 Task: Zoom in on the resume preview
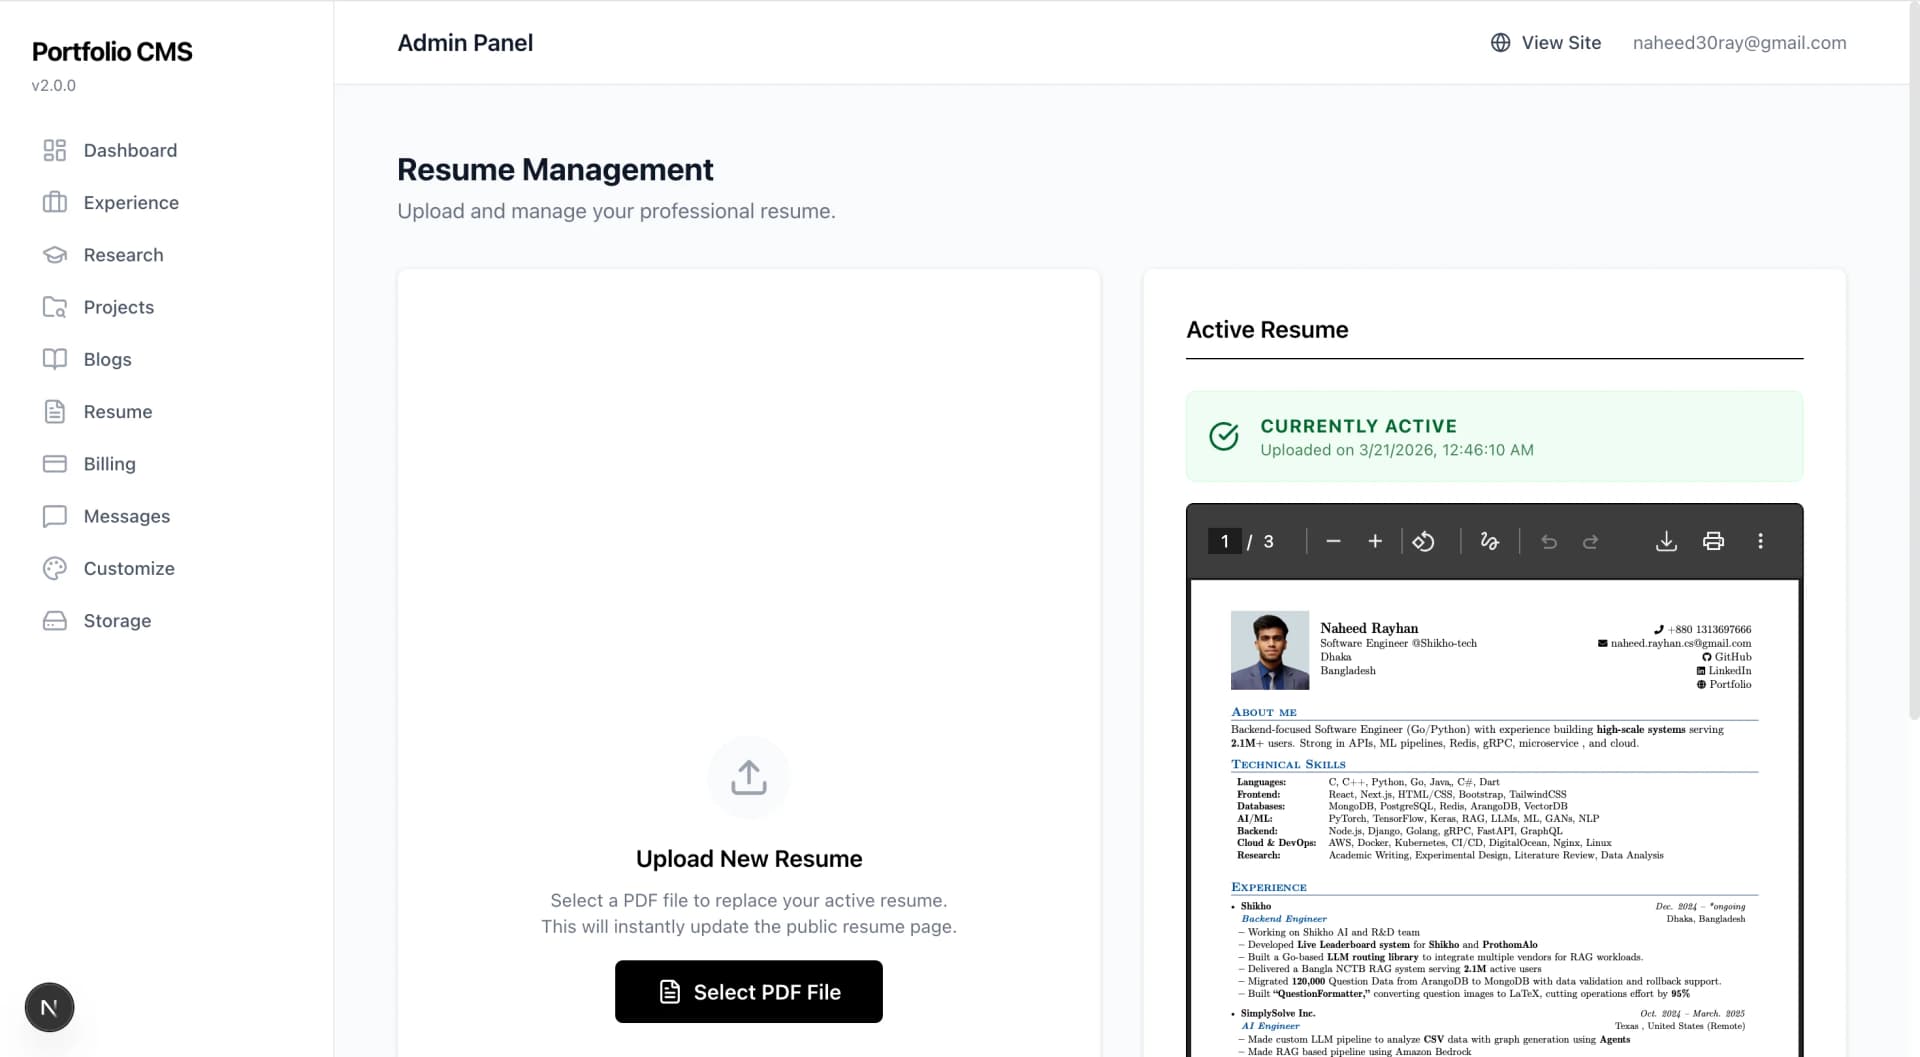(1375, 541)
